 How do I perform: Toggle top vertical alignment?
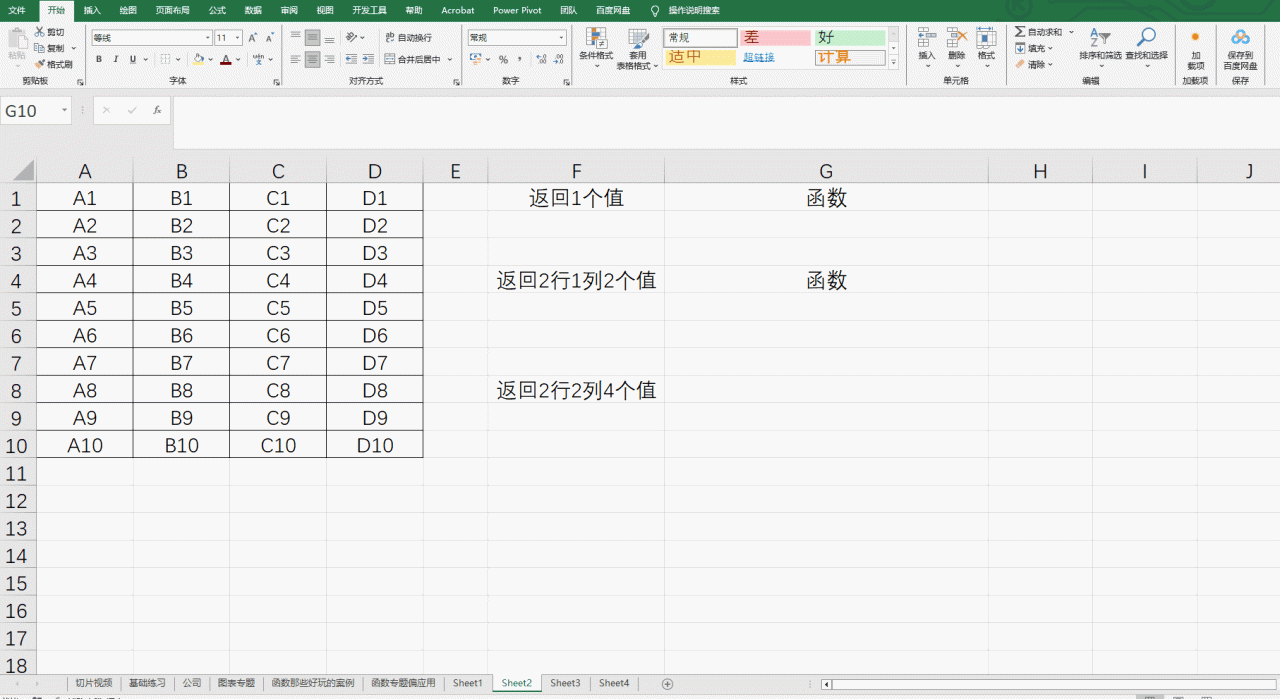point(295,38)
